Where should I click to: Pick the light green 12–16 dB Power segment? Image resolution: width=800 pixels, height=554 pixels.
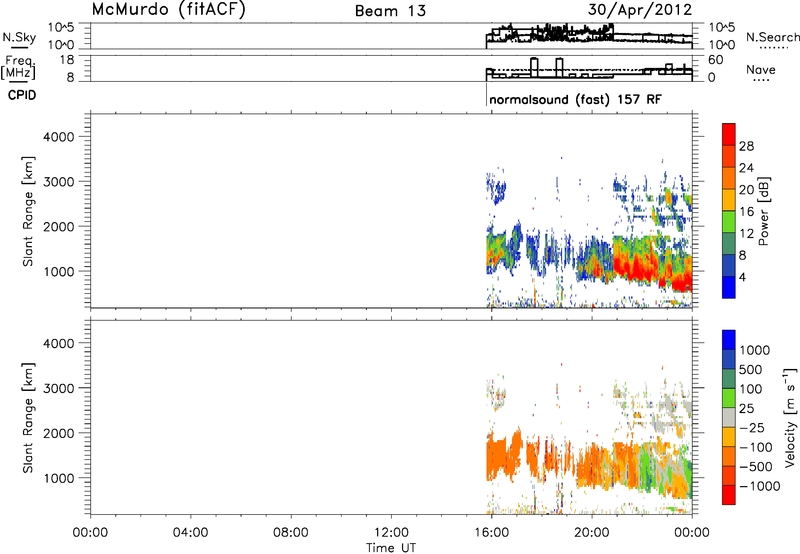pyautogui.click(x=729, y=222)
